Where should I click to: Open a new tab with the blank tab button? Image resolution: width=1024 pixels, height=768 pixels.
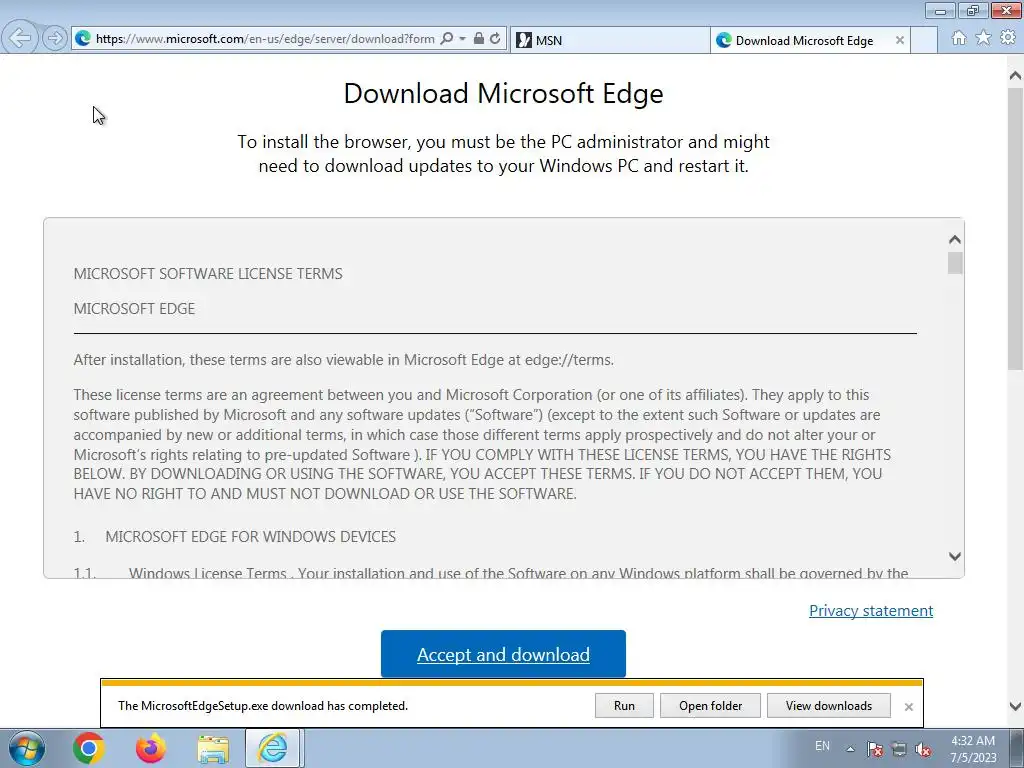[923, 40]
